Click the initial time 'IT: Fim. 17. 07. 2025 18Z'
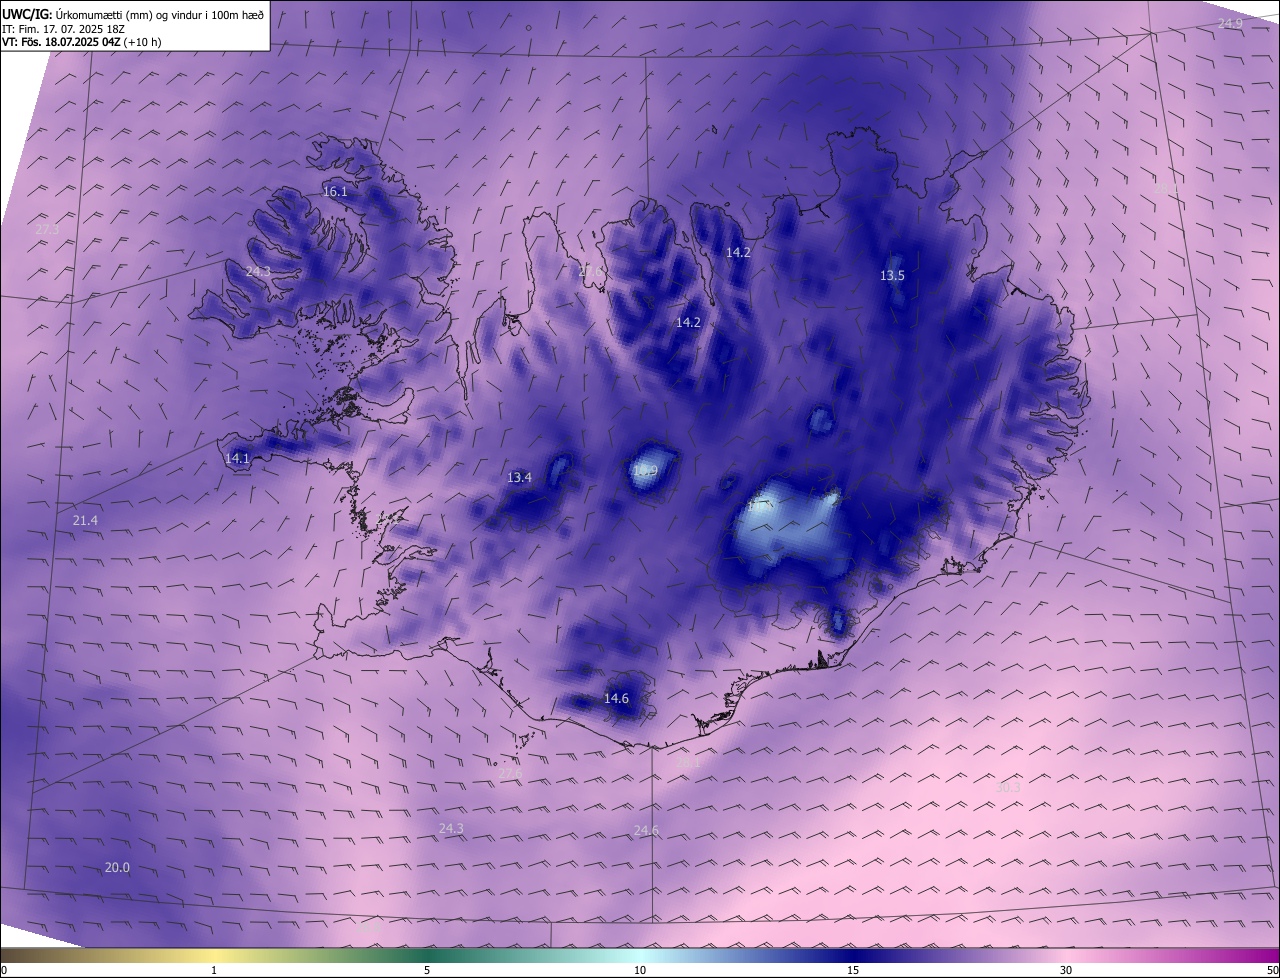Image resolution: width=1280 pixels, height=978 pixels. (x=63, y=29)
